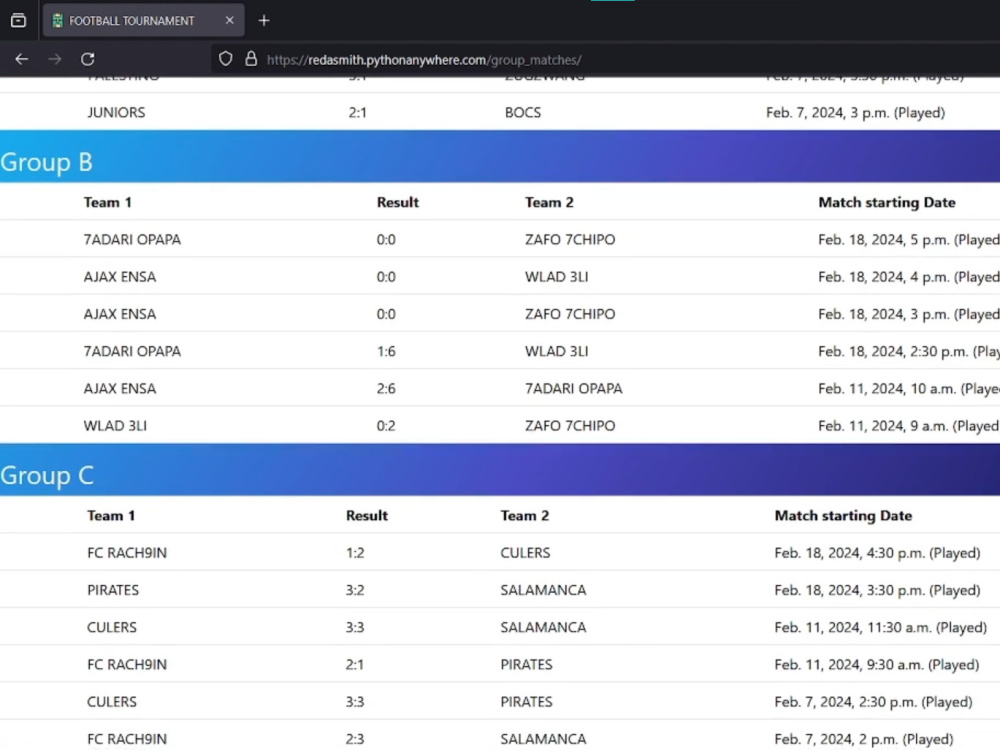1000x750 pixels.
Task: Click Group C Result column header
Action: (367, 515)
